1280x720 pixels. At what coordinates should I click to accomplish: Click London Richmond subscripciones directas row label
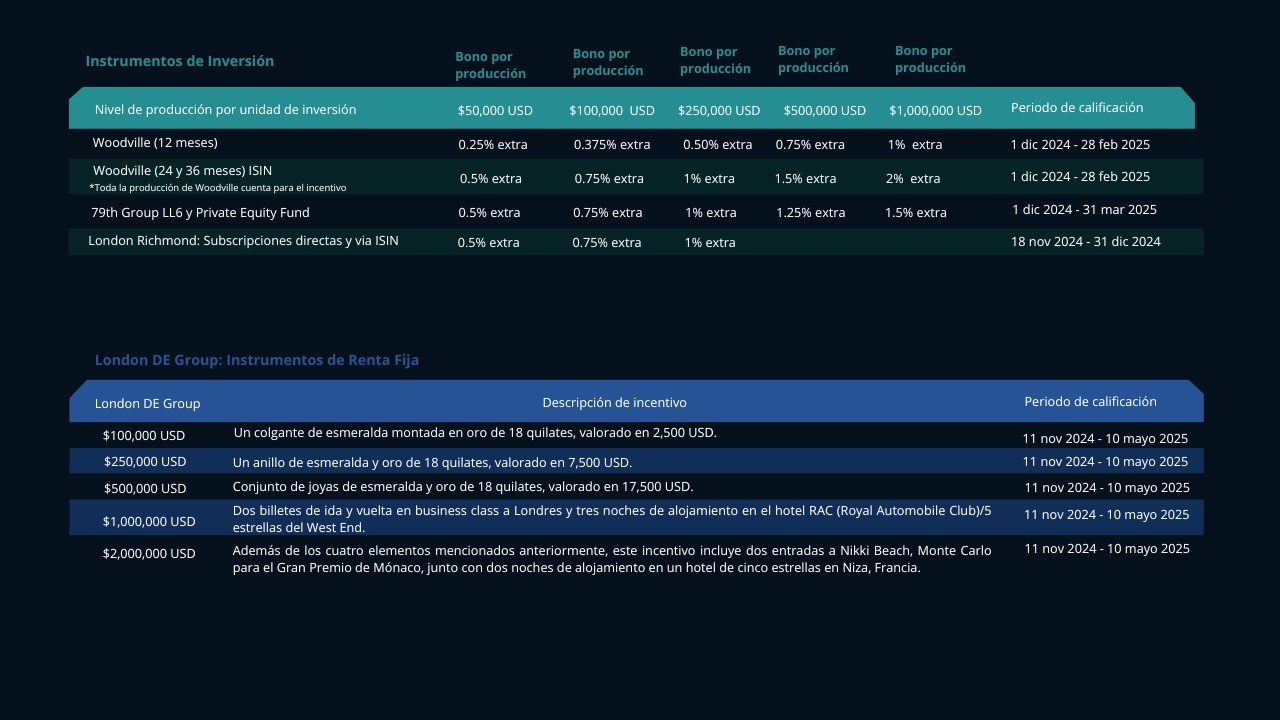pos(243,241)
